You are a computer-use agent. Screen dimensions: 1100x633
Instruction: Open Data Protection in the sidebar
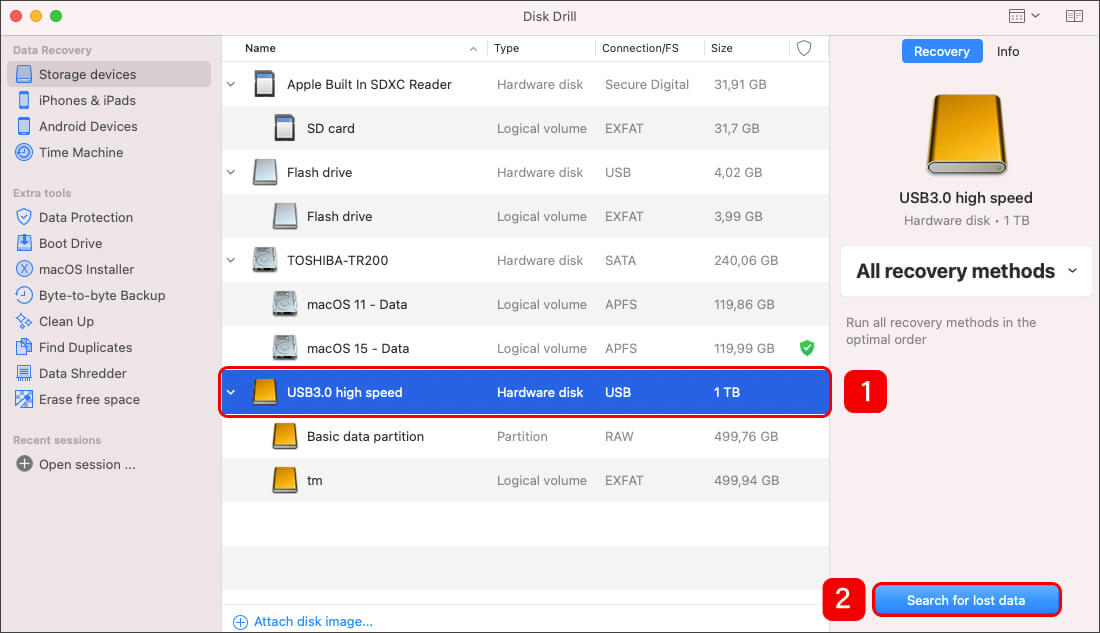85,217
